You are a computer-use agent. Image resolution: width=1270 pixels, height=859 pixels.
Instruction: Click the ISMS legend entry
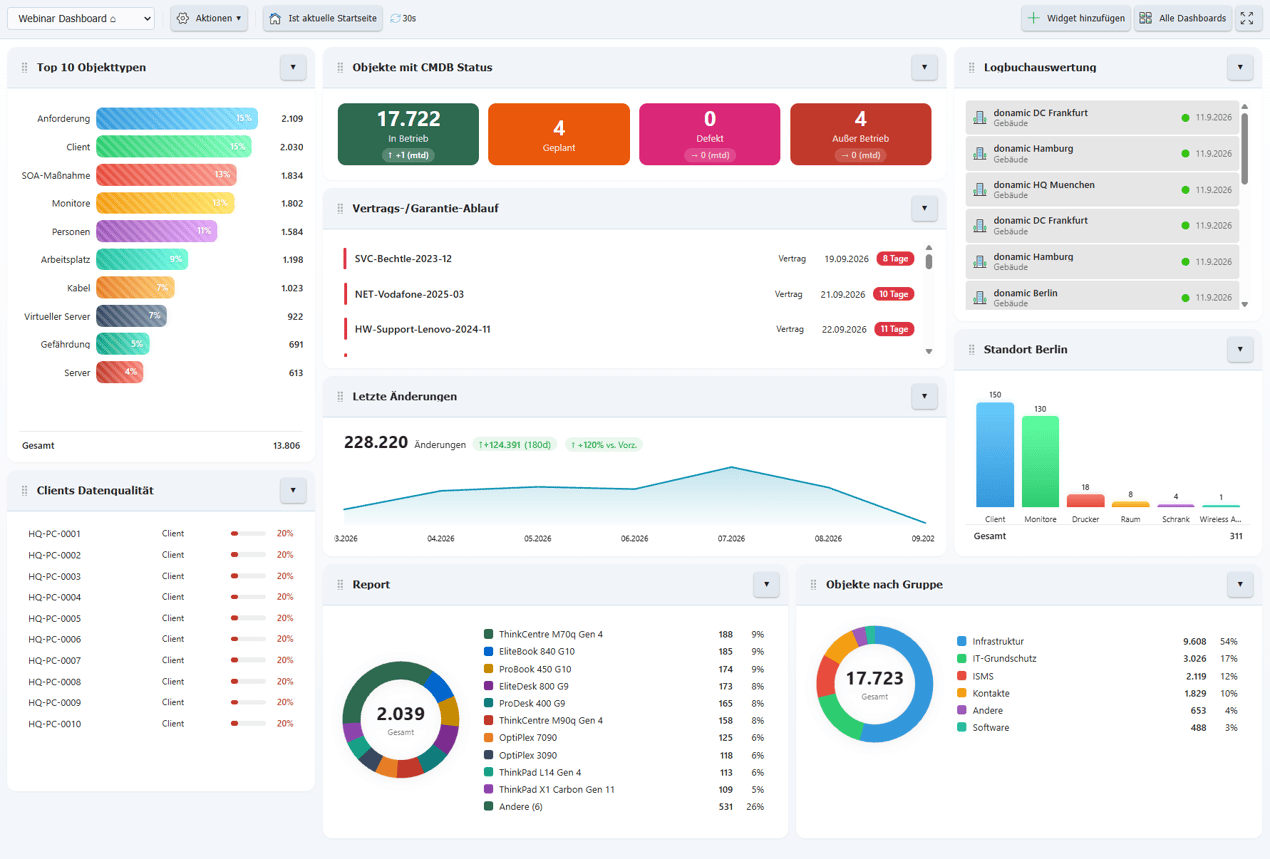[1097, 676]
